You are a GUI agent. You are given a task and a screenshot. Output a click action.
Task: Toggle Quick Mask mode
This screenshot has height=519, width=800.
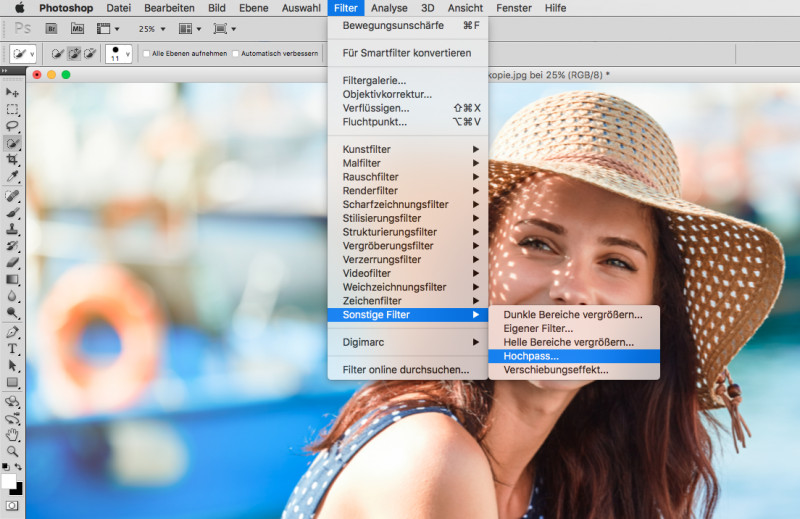pos(12,506)
